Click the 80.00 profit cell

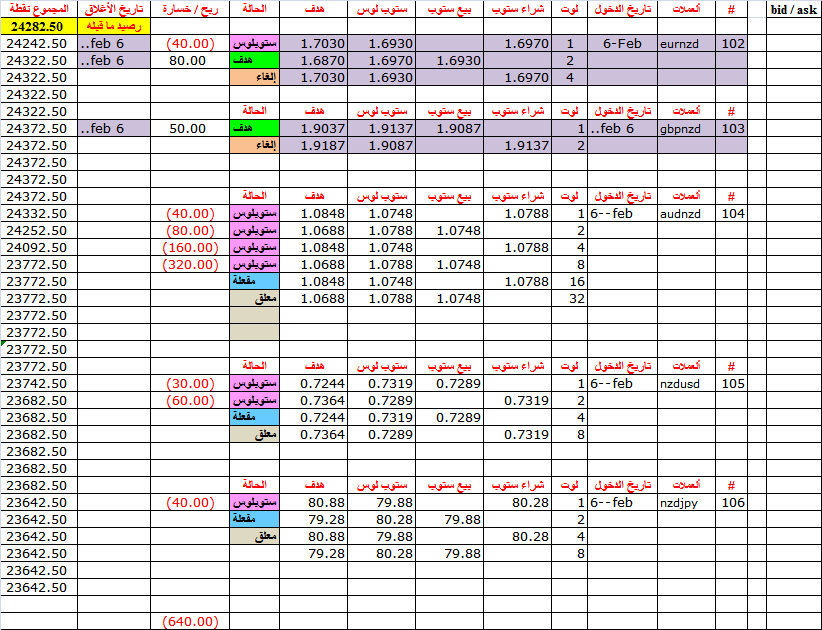point(190,61)
